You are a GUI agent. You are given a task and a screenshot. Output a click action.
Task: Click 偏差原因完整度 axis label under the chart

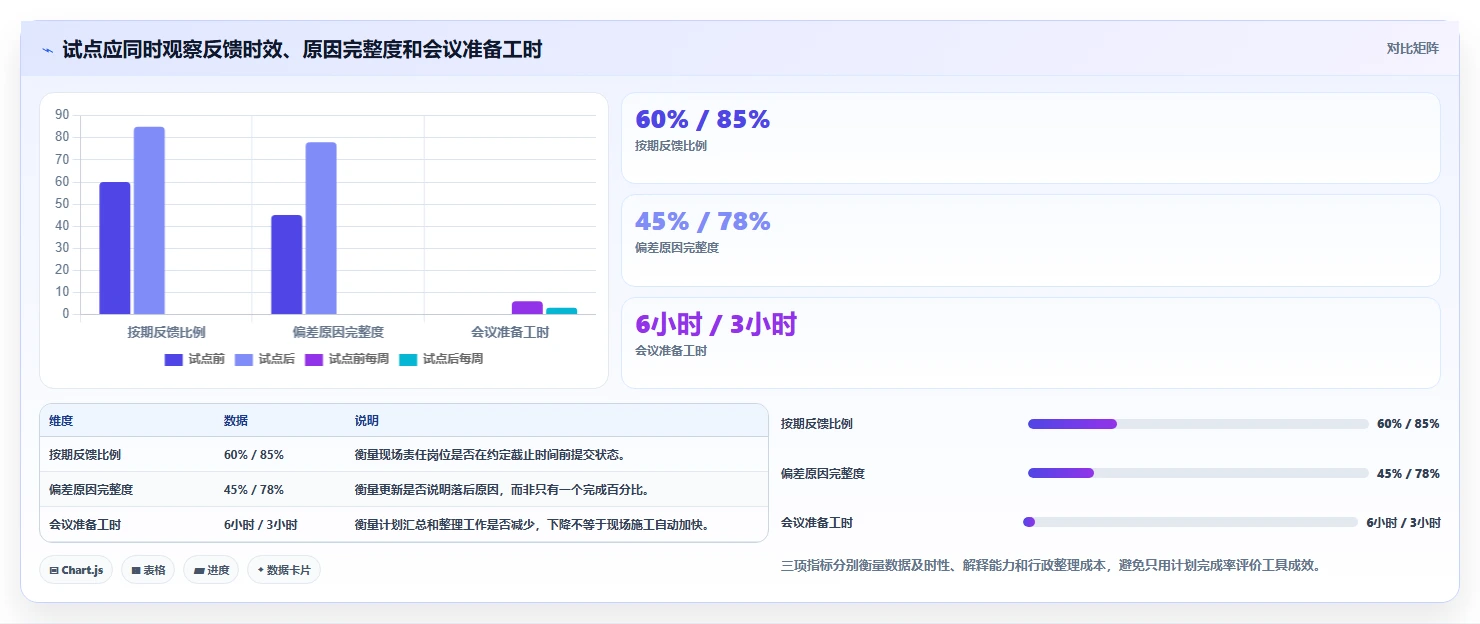tap(338, 332)
